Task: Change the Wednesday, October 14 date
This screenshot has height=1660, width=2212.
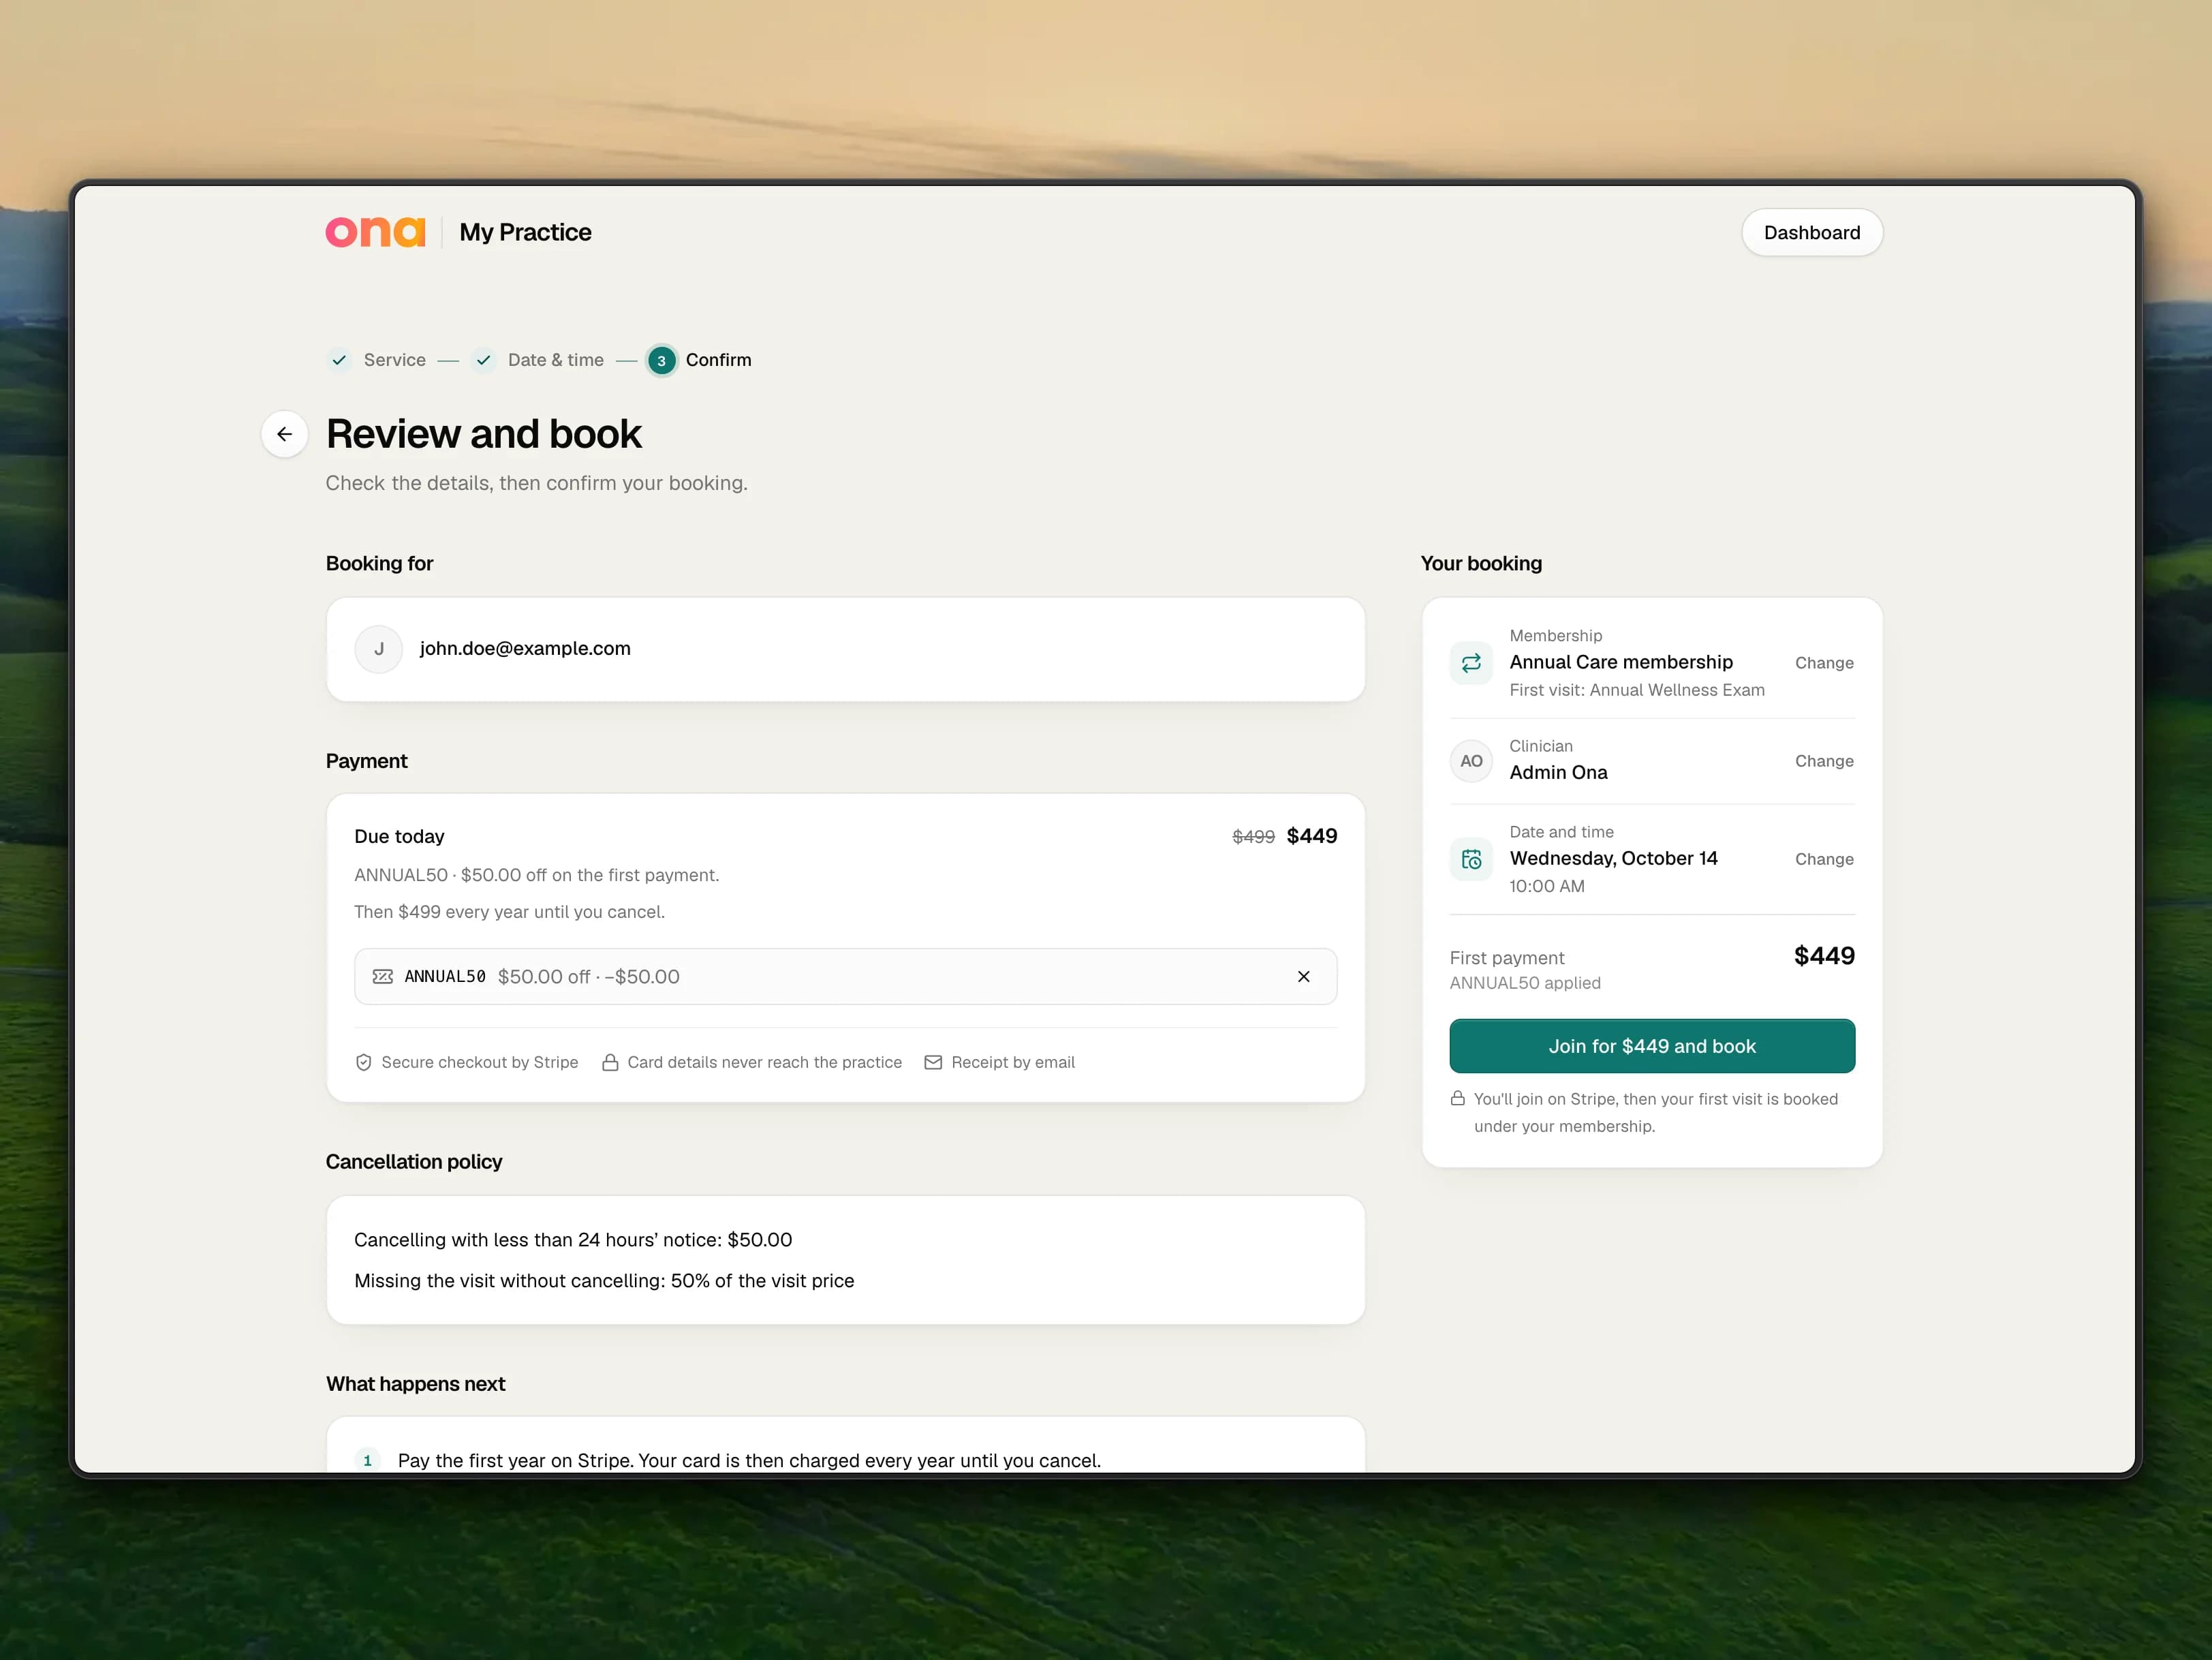Action: pyautogui.click(x=1824, y=859)
